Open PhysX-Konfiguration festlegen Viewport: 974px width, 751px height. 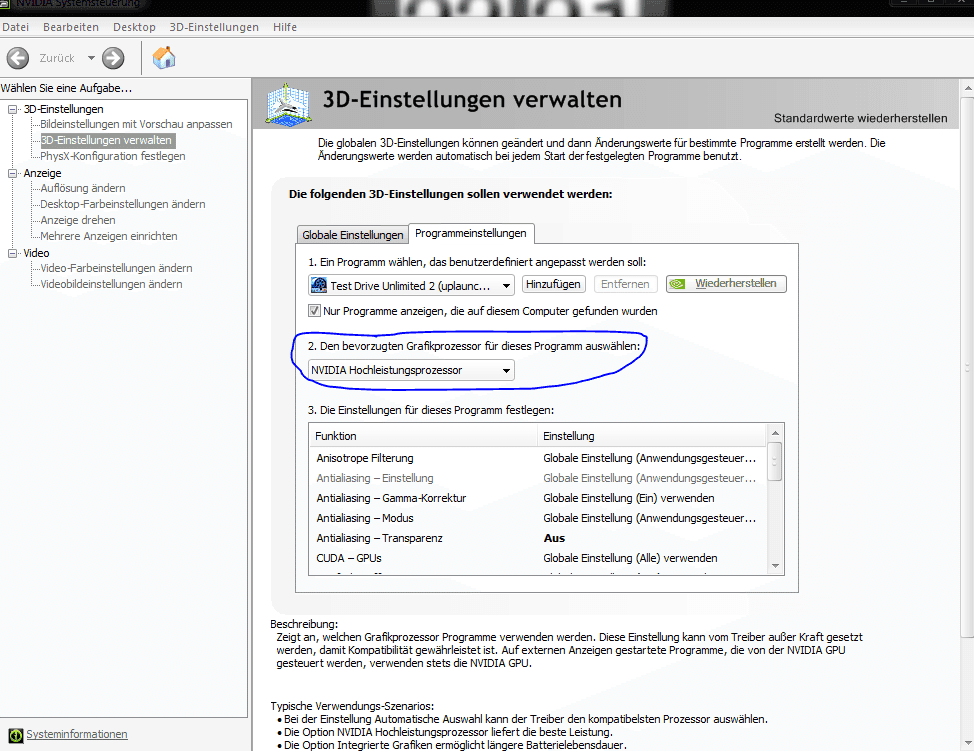click(112, 156)
